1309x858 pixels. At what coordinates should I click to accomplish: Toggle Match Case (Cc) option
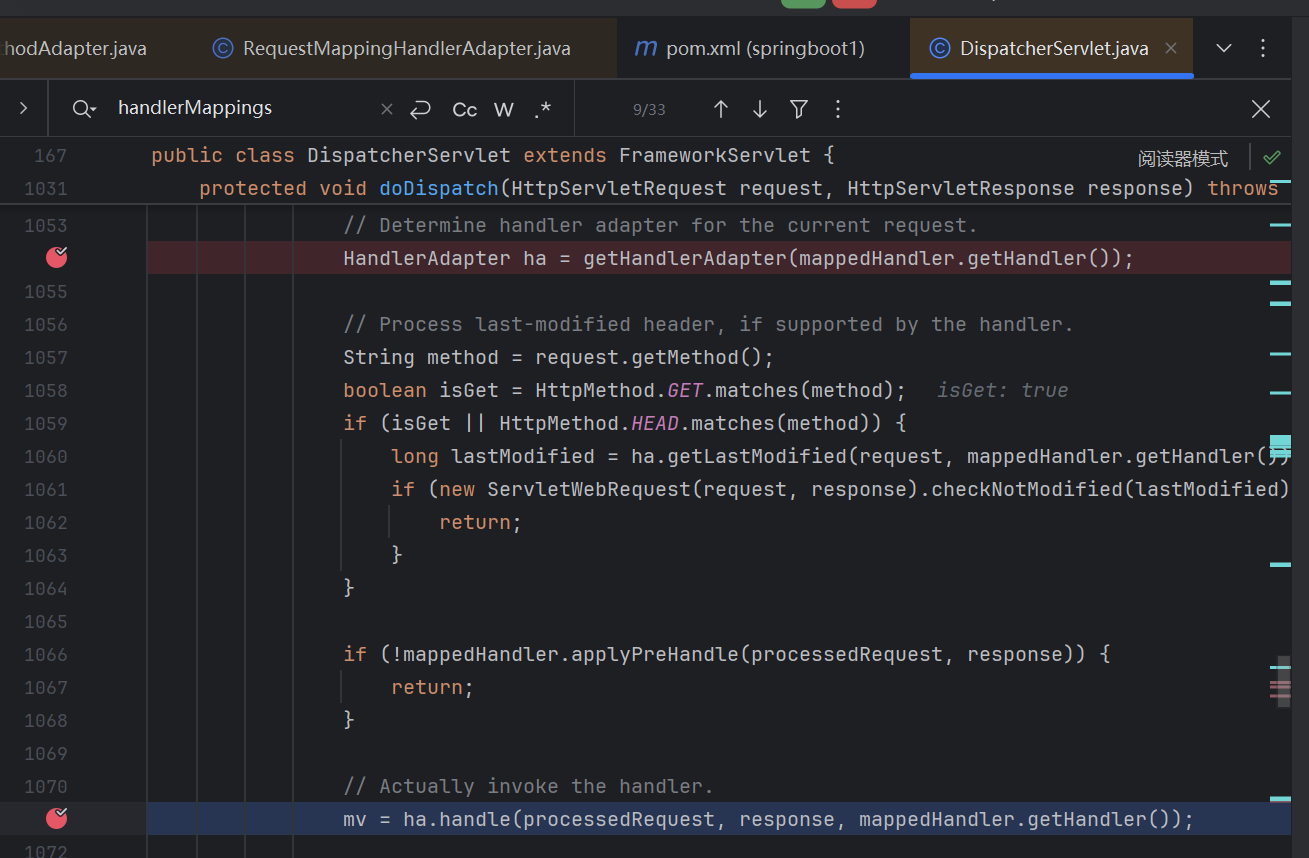pyautogui.click(x=465, y=109)
